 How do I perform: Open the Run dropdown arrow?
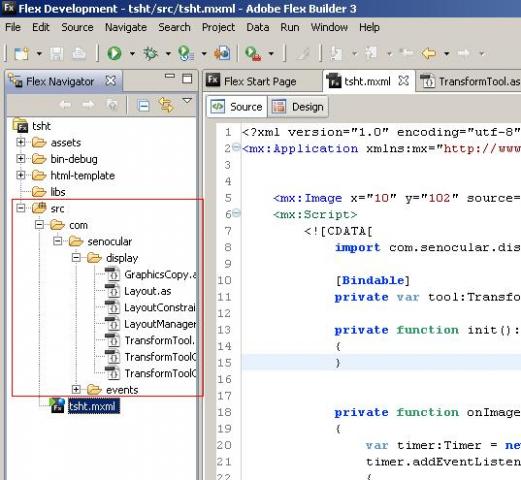pos(132,53)
